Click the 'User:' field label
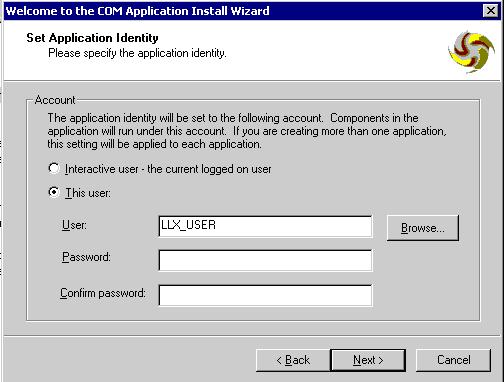Image resolution: width=504 pixels, height=382 pixels. 74,225
